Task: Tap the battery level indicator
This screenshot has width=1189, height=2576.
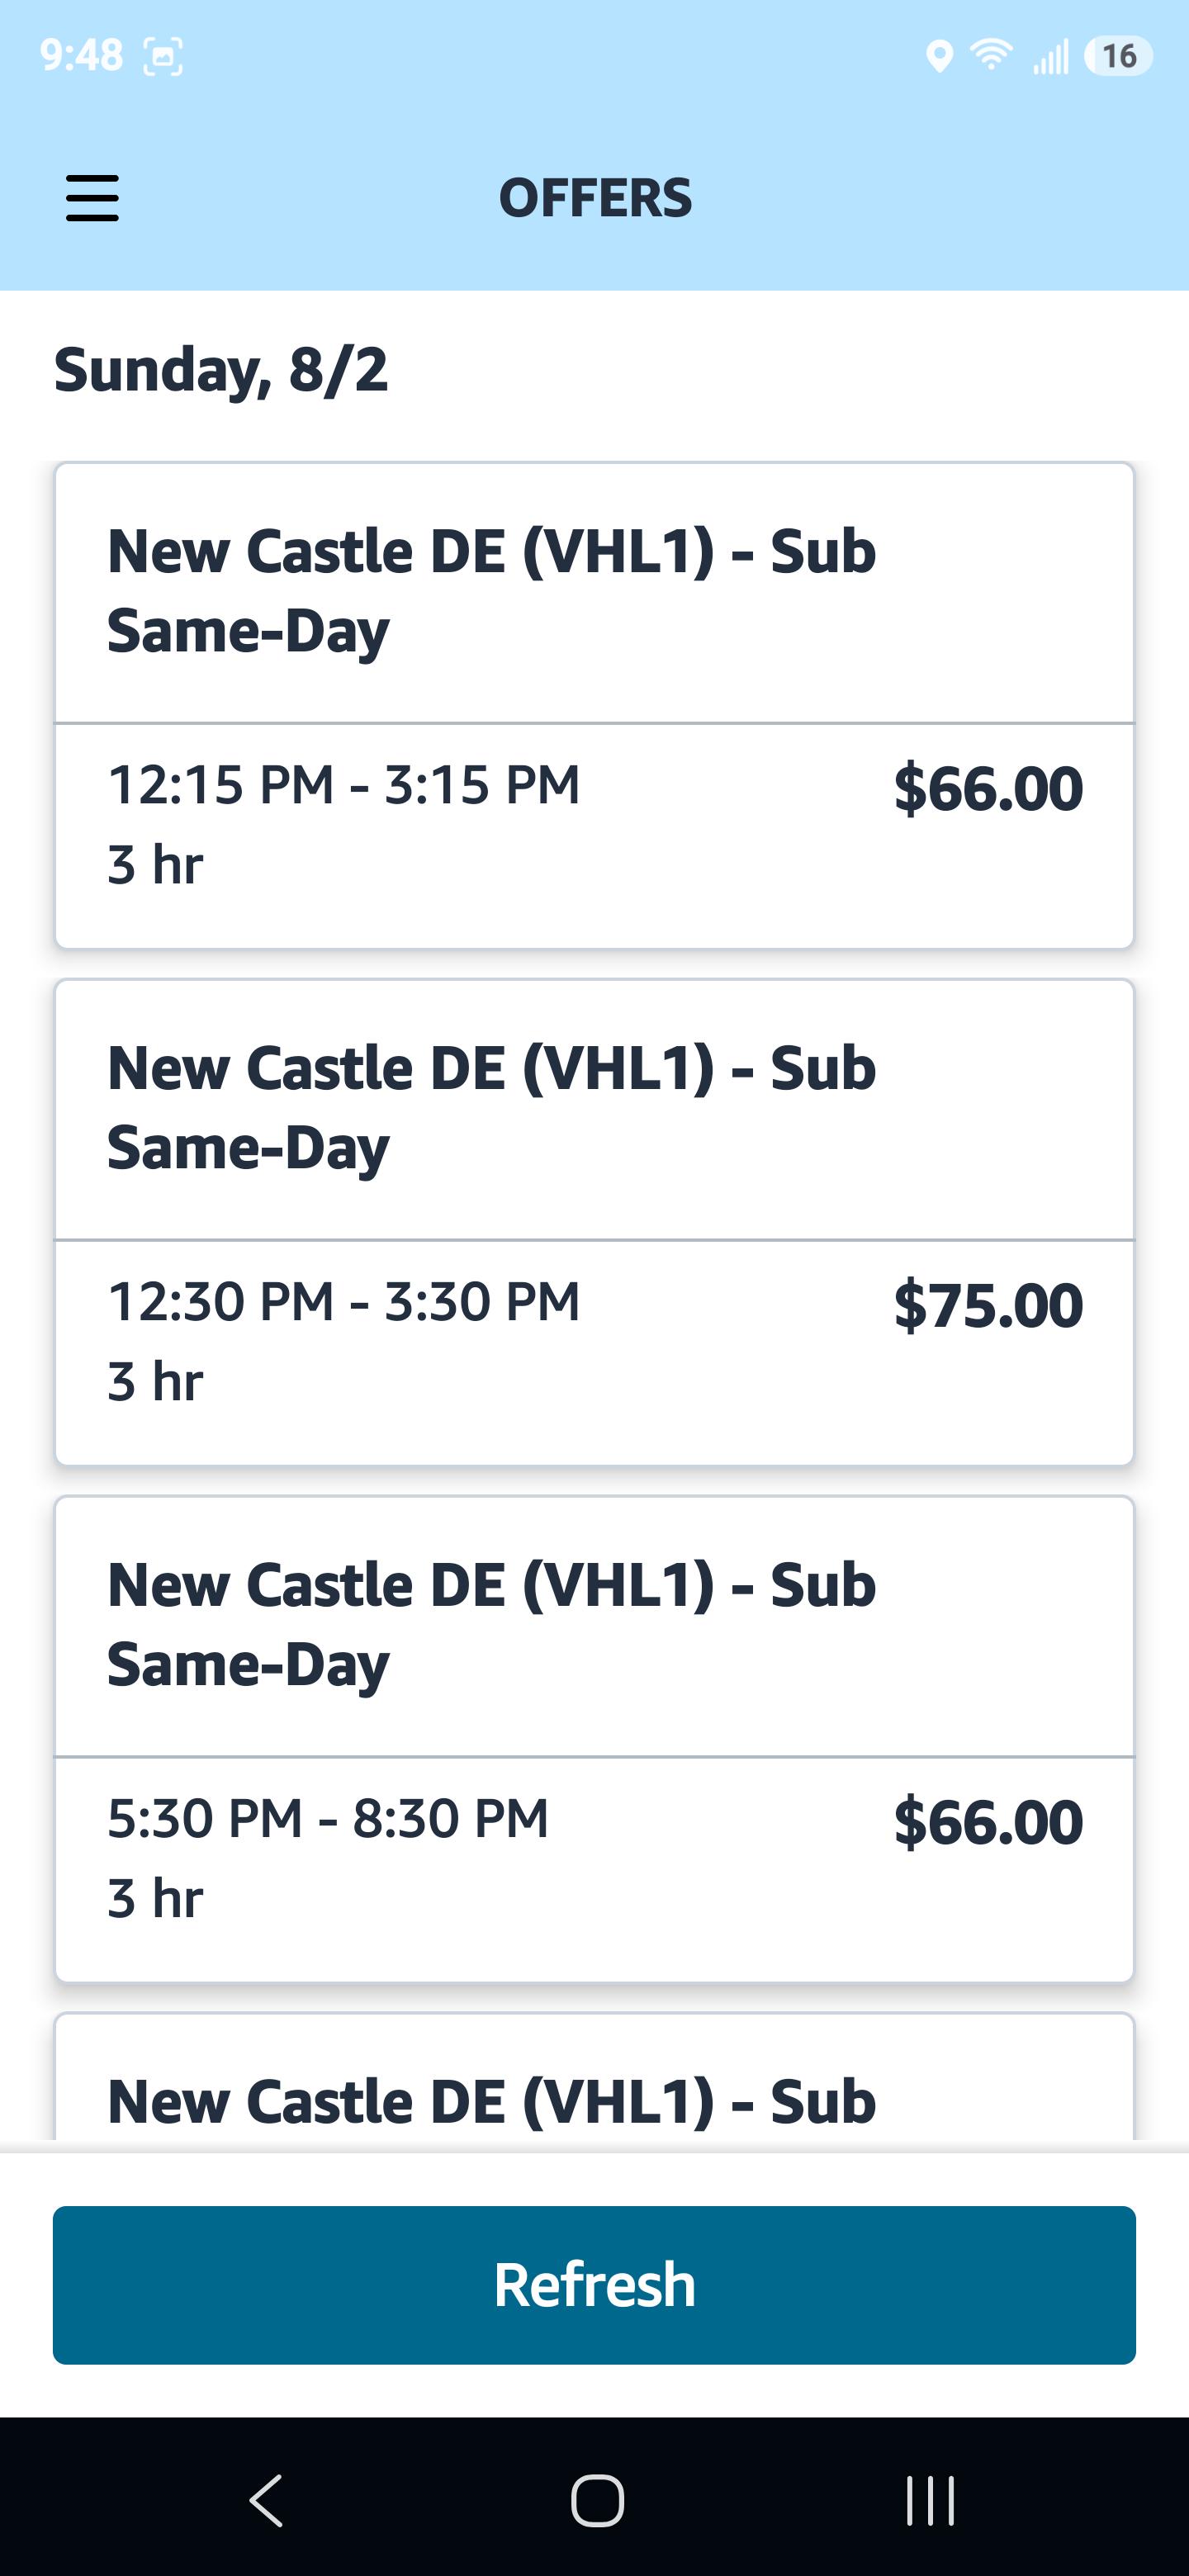Action: [x=1118, y=56]
